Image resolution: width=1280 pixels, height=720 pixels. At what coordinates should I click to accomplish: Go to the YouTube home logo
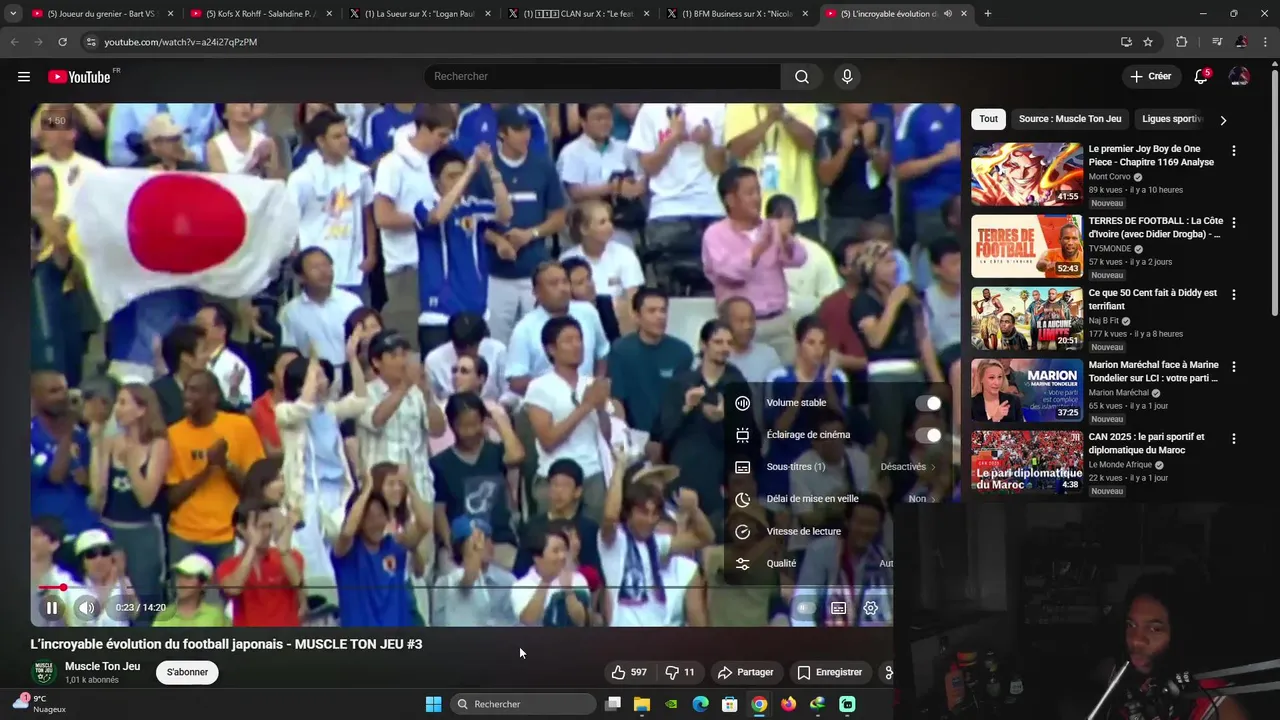tap(79, 77)
